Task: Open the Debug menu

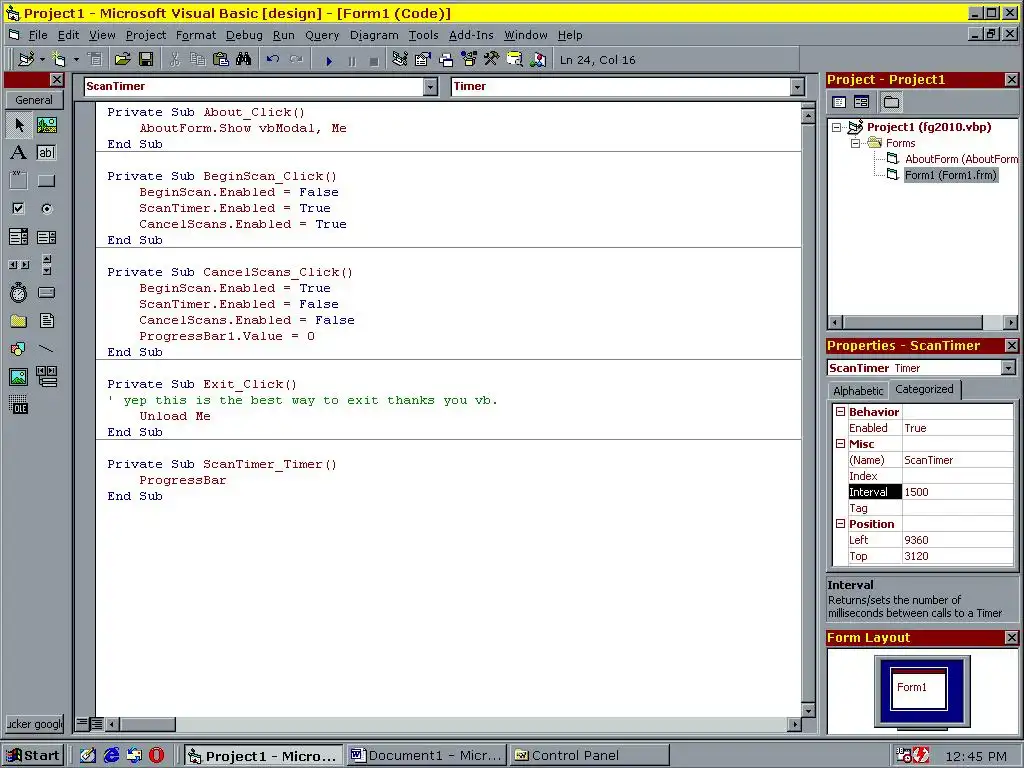Action: coord(244,35)
